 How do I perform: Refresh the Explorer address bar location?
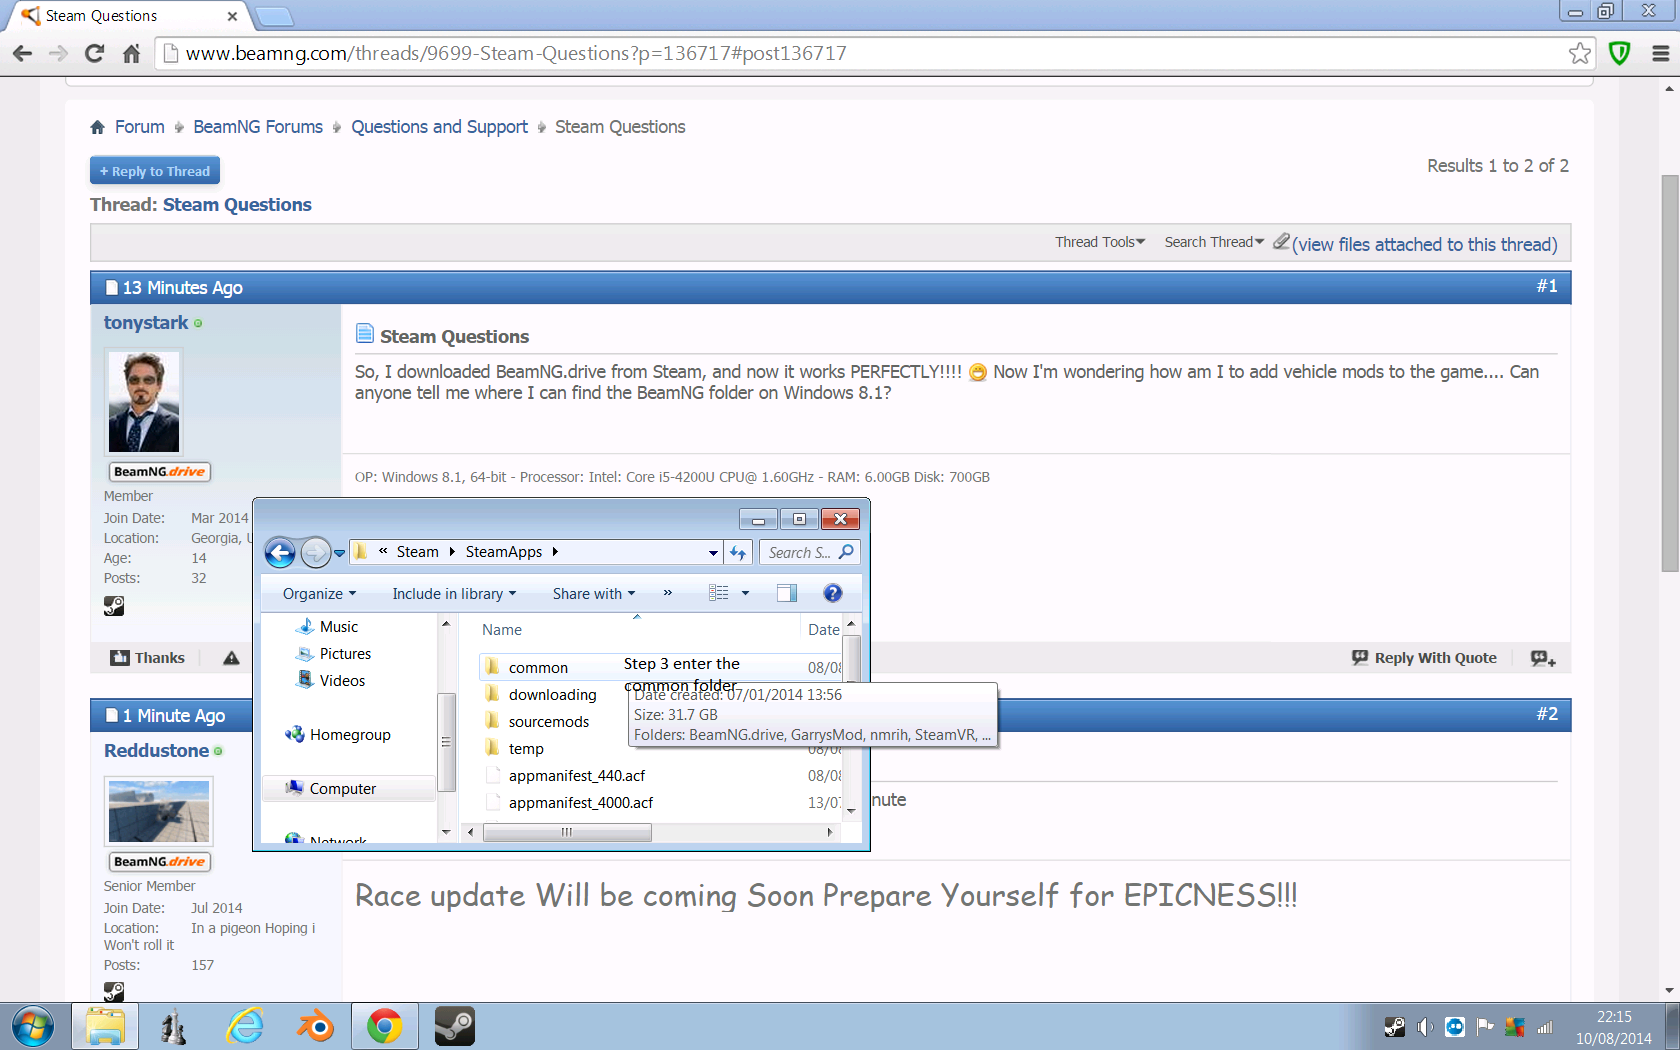coord(738,552)
